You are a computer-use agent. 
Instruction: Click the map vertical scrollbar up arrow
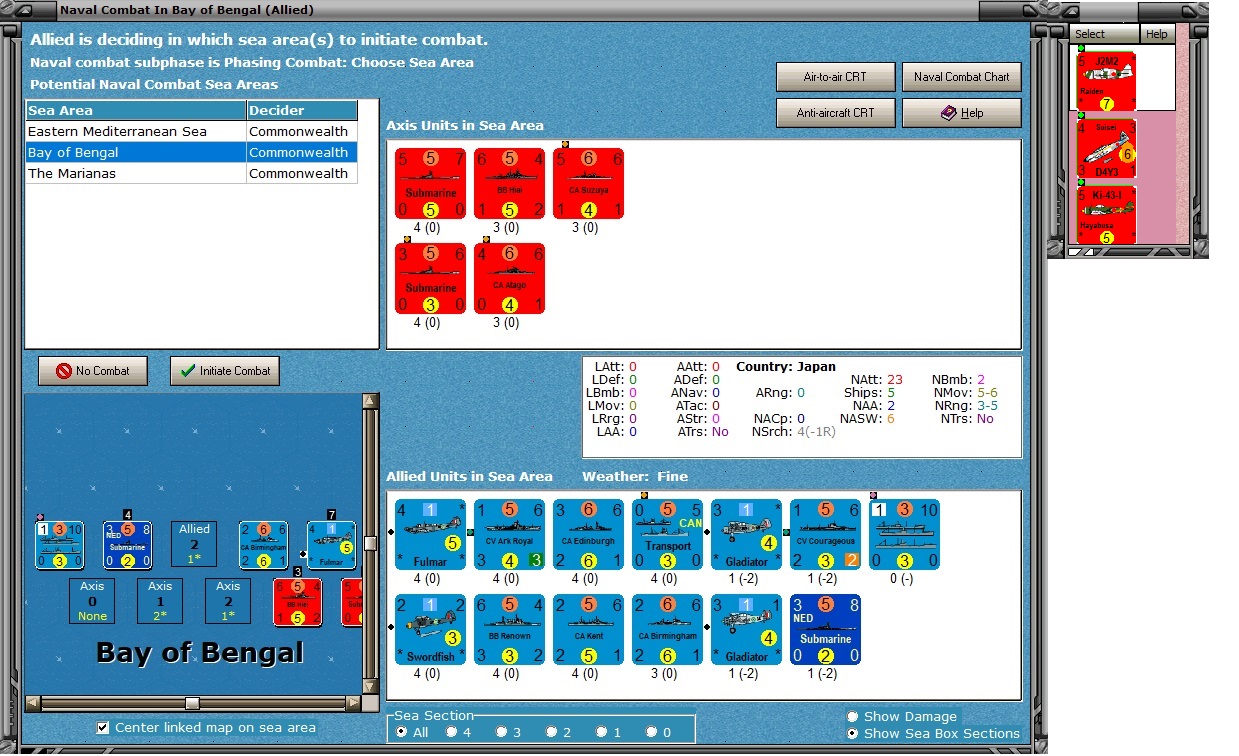click(371, 402)
